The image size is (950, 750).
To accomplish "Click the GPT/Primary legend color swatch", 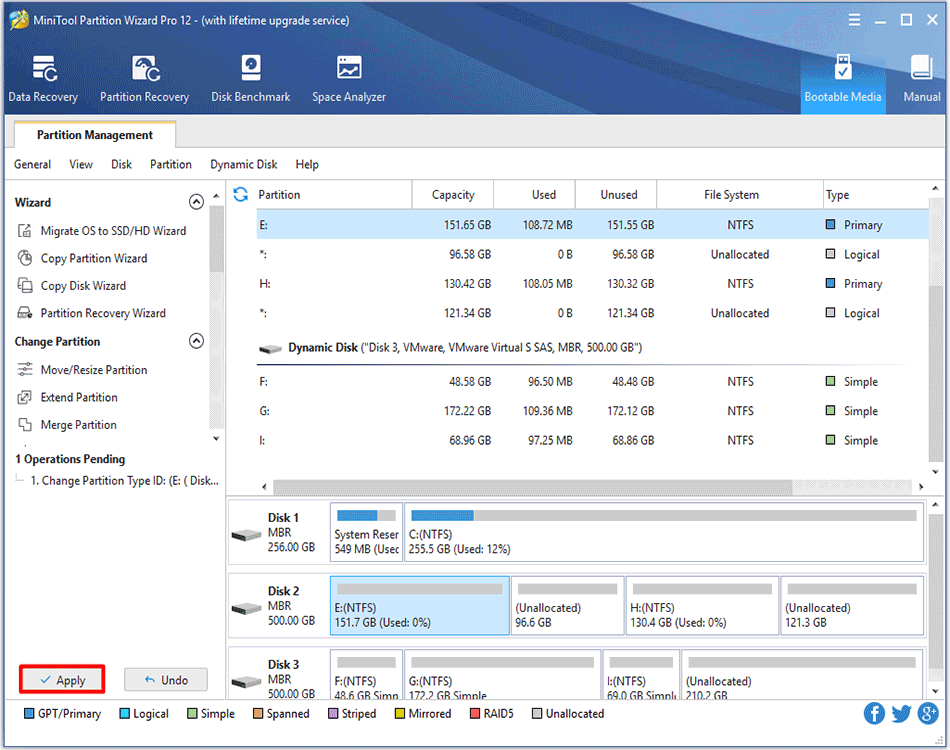I will point(28,714).
